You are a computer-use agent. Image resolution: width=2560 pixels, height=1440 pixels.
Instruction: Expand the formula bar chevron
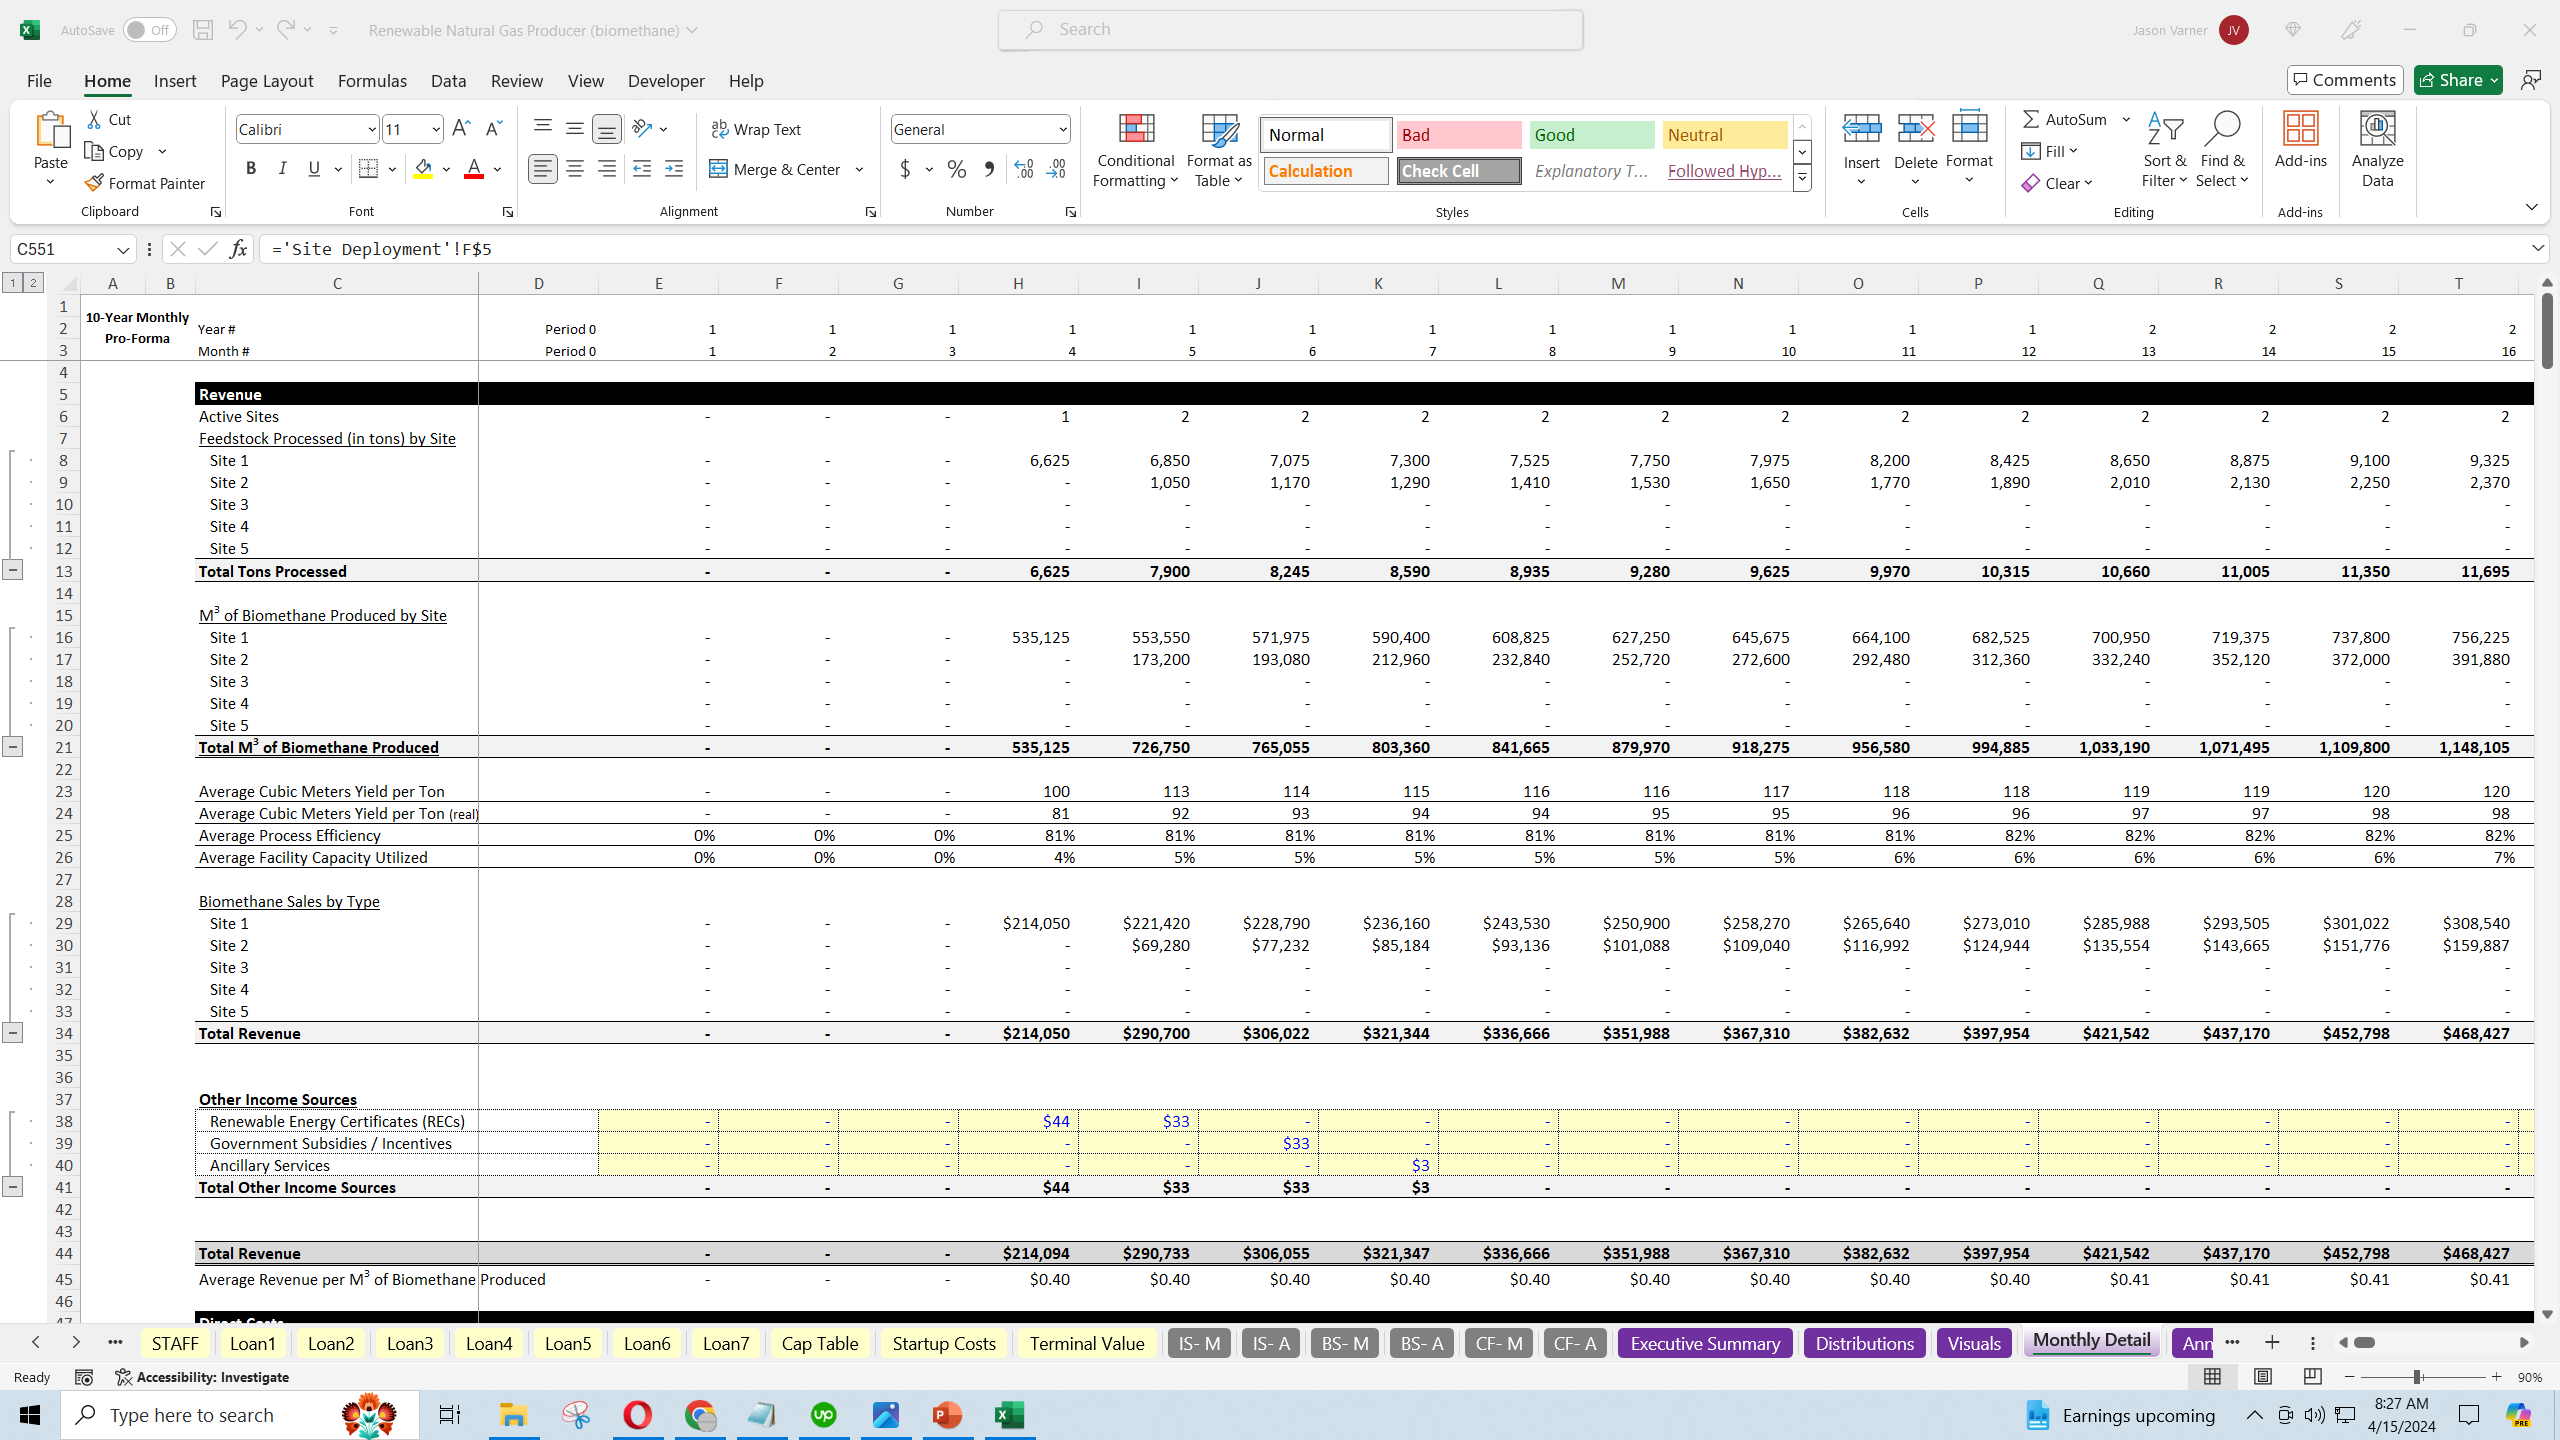pos(2537,248)
